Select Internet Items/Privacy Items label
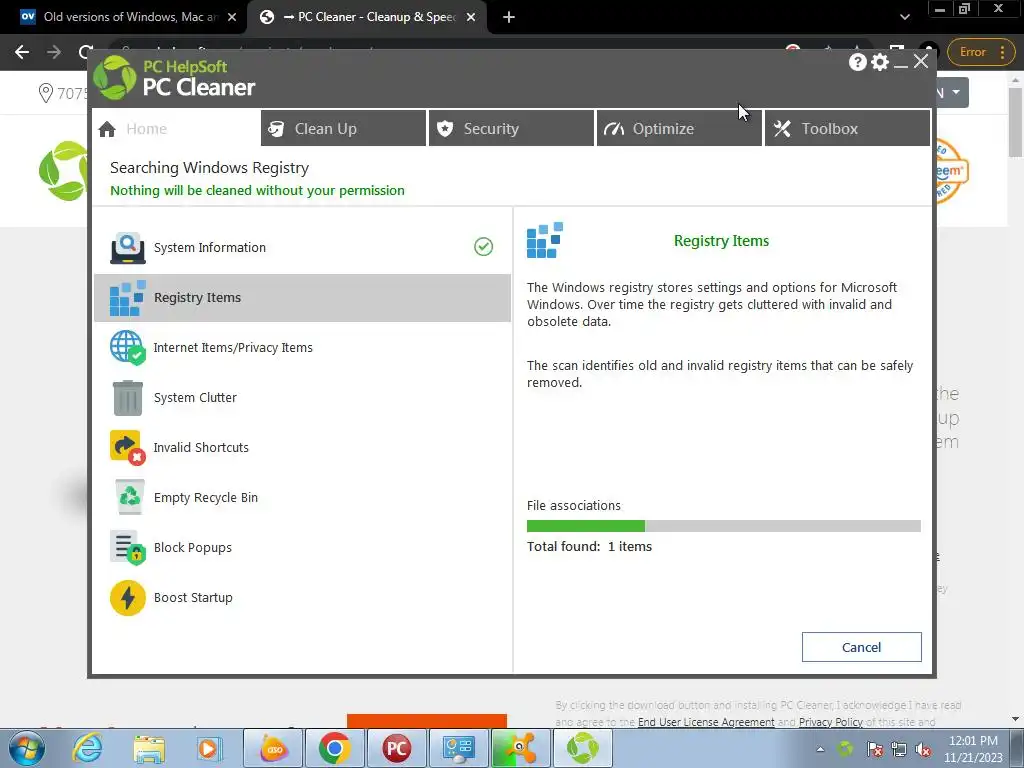Viewport: 1024px width, 768px height. click(x=233, y=347)
